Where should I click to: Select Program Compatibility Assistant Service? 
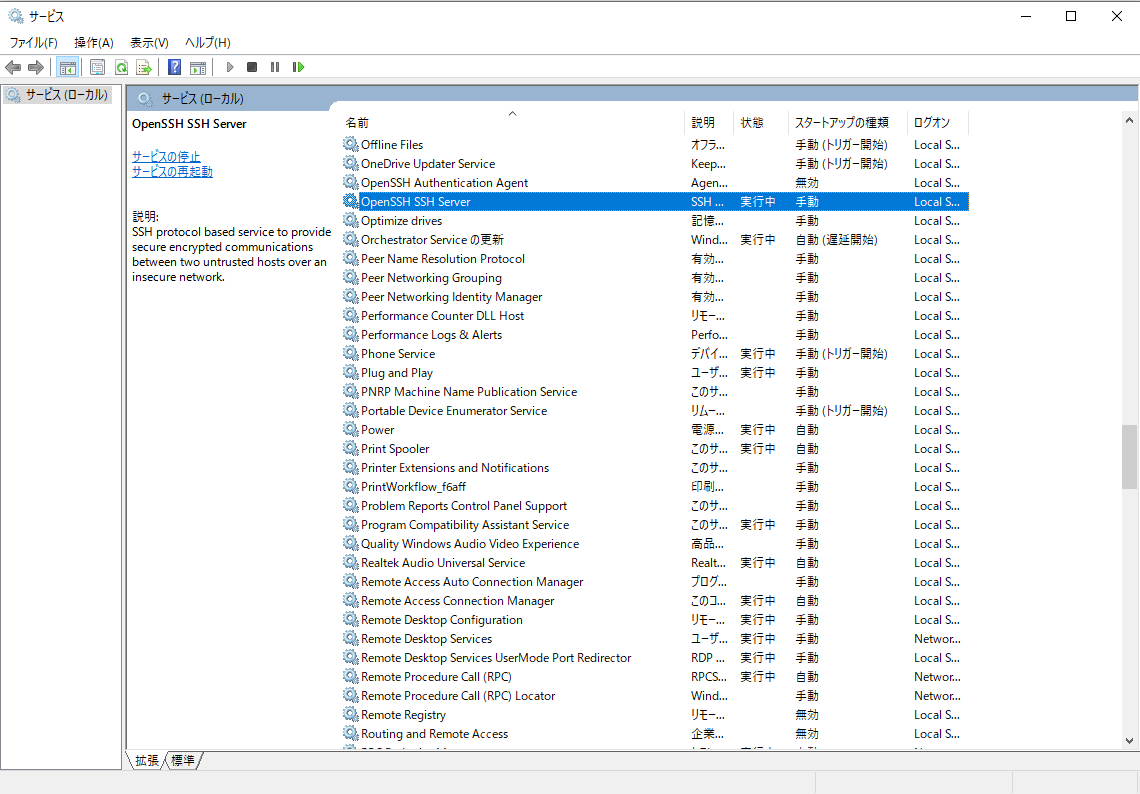coord(655,524)
